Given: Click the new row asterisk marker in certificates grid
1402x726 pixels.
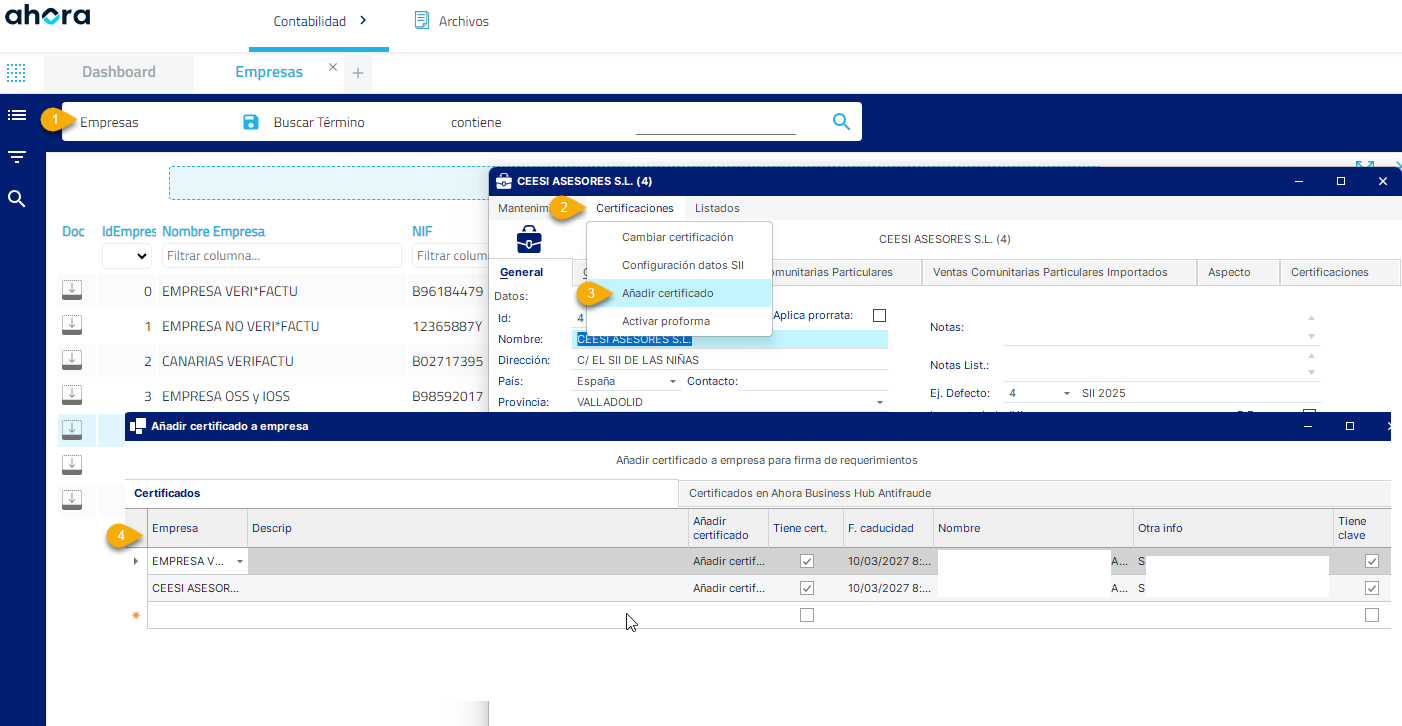Looking at the screenshot, I should coord(136,616).
